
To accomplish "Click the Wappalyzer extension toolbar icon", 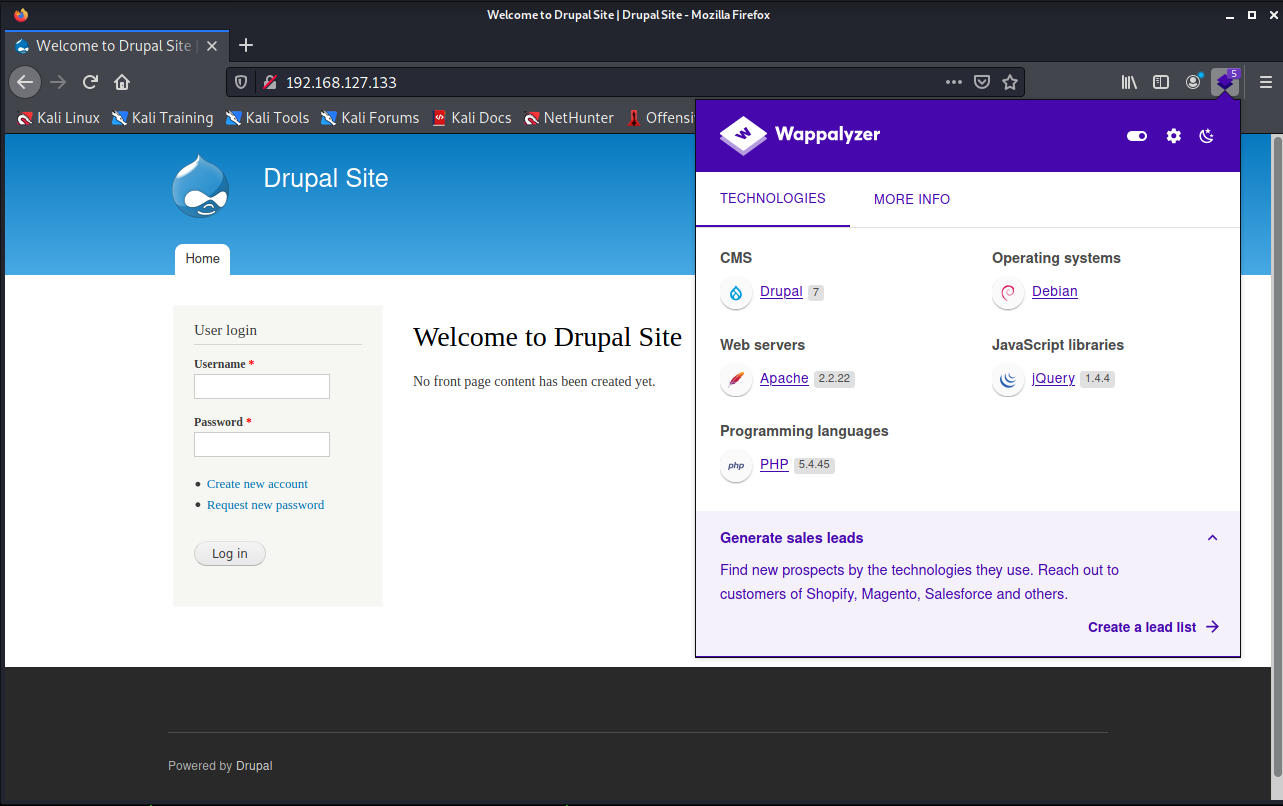I will (1225, 82).
